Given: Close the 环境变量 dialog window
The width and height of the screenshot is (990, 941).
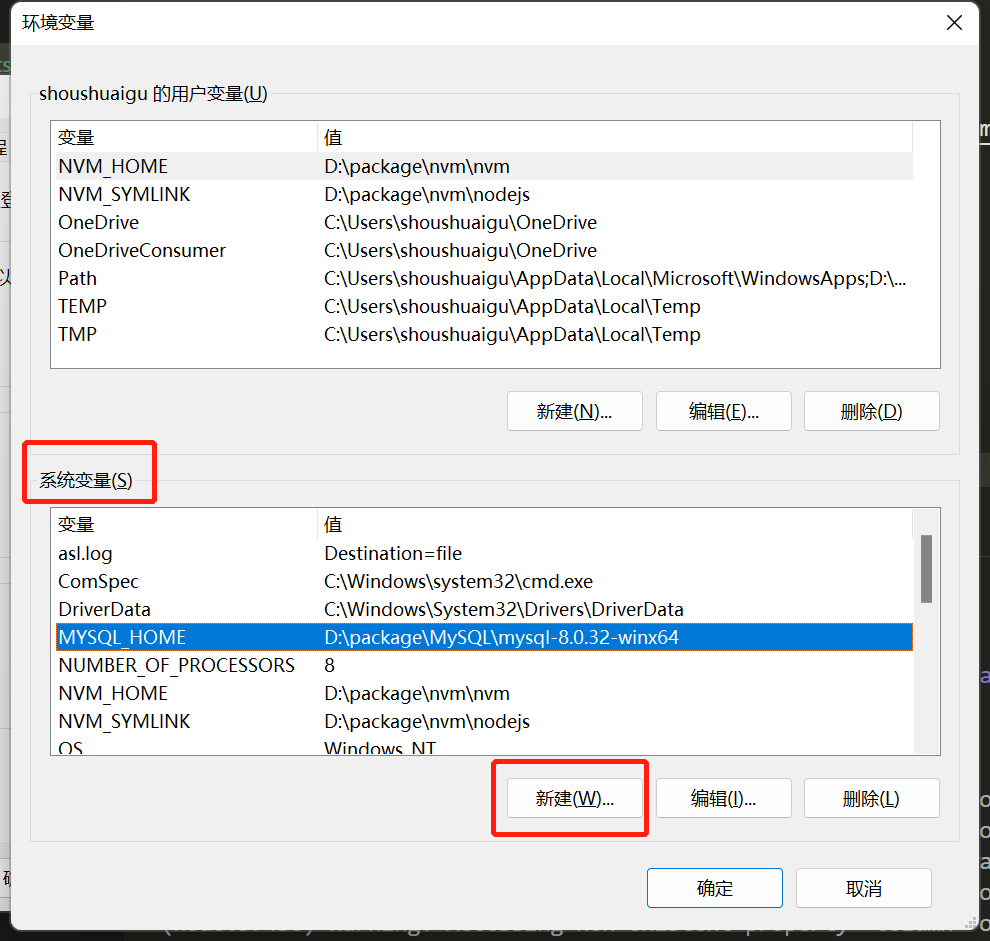Looking at the screenshot, I should tap(954, 23).
